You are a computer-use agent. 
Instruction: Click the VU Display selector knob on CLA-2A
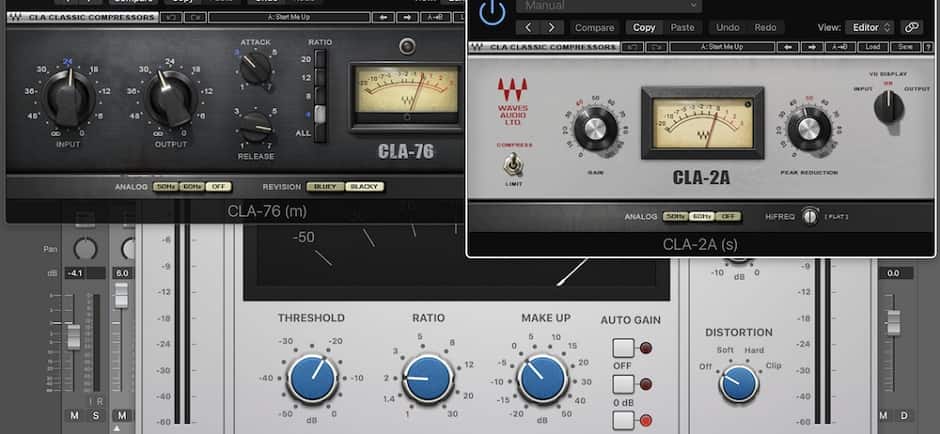pyautogui.click(x=889, y=108)
